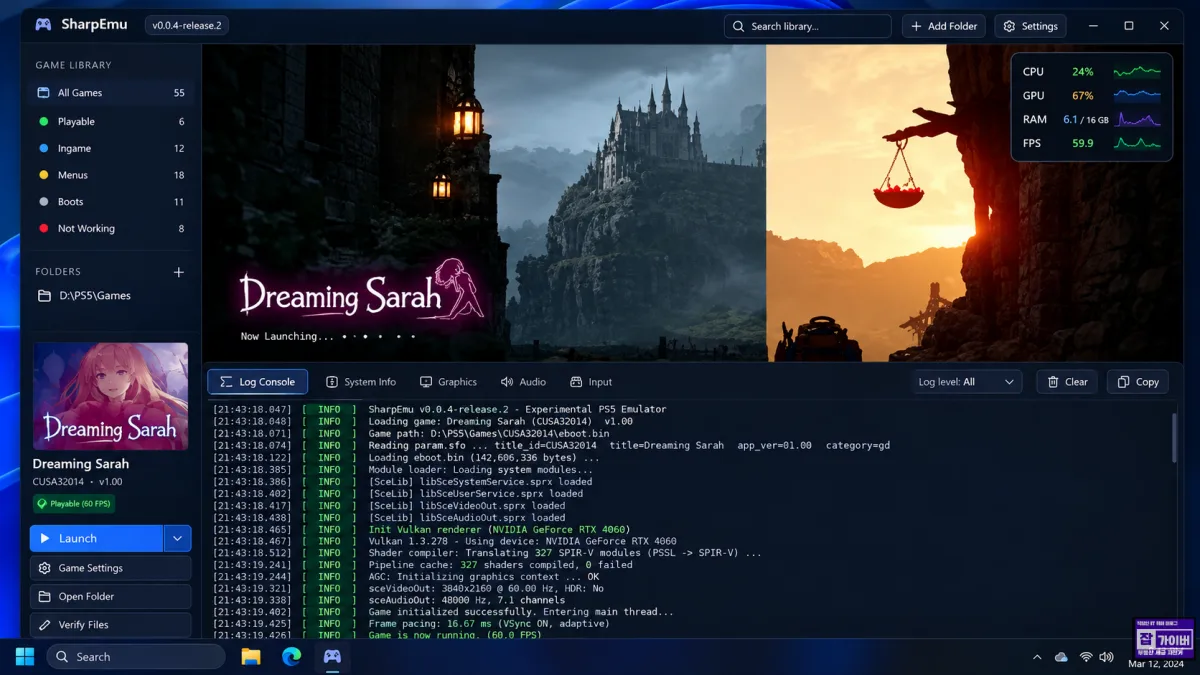Show All Games in the library
Viewport: 1200px width, 675px height.
tap(110, 93)
